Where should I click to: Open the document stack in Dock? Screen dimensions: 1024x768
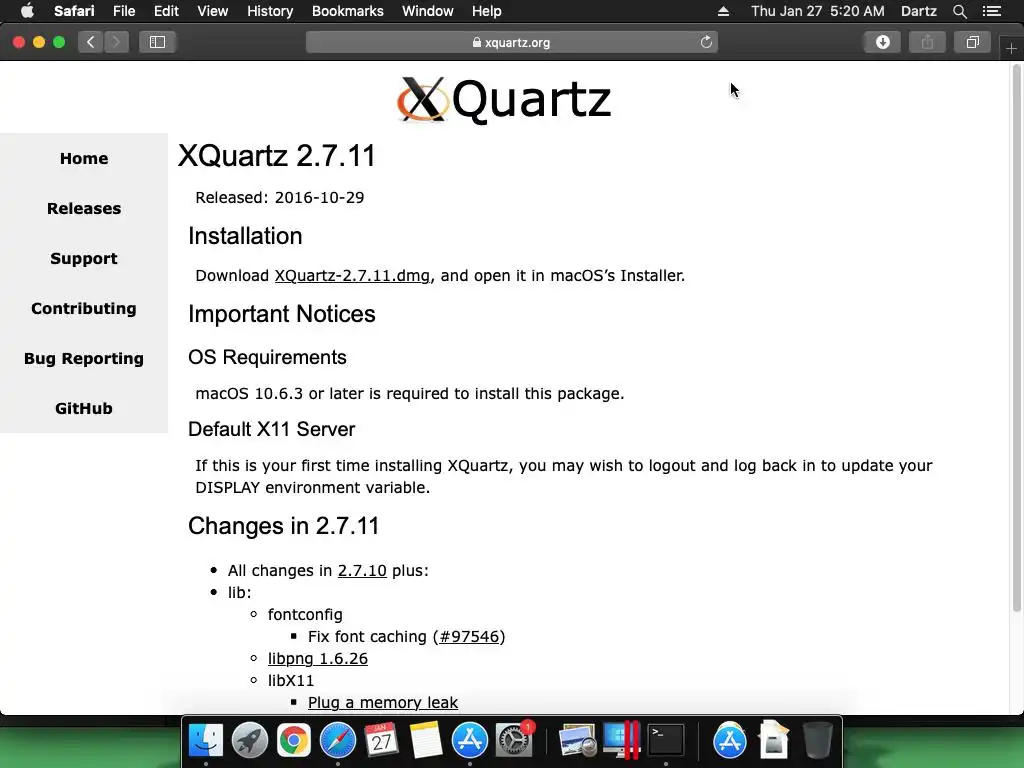(773, 739)
